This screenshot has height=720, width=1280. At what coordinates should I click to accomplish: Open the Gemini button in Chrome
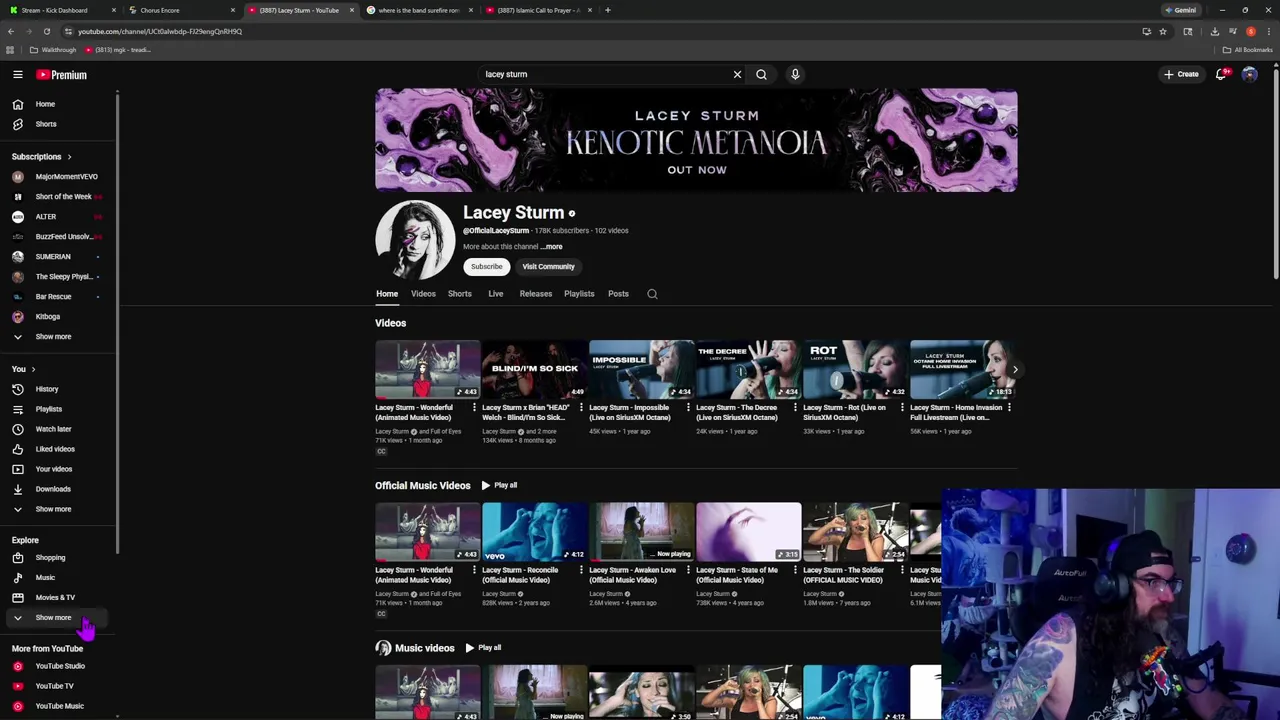coord(1181,10)
